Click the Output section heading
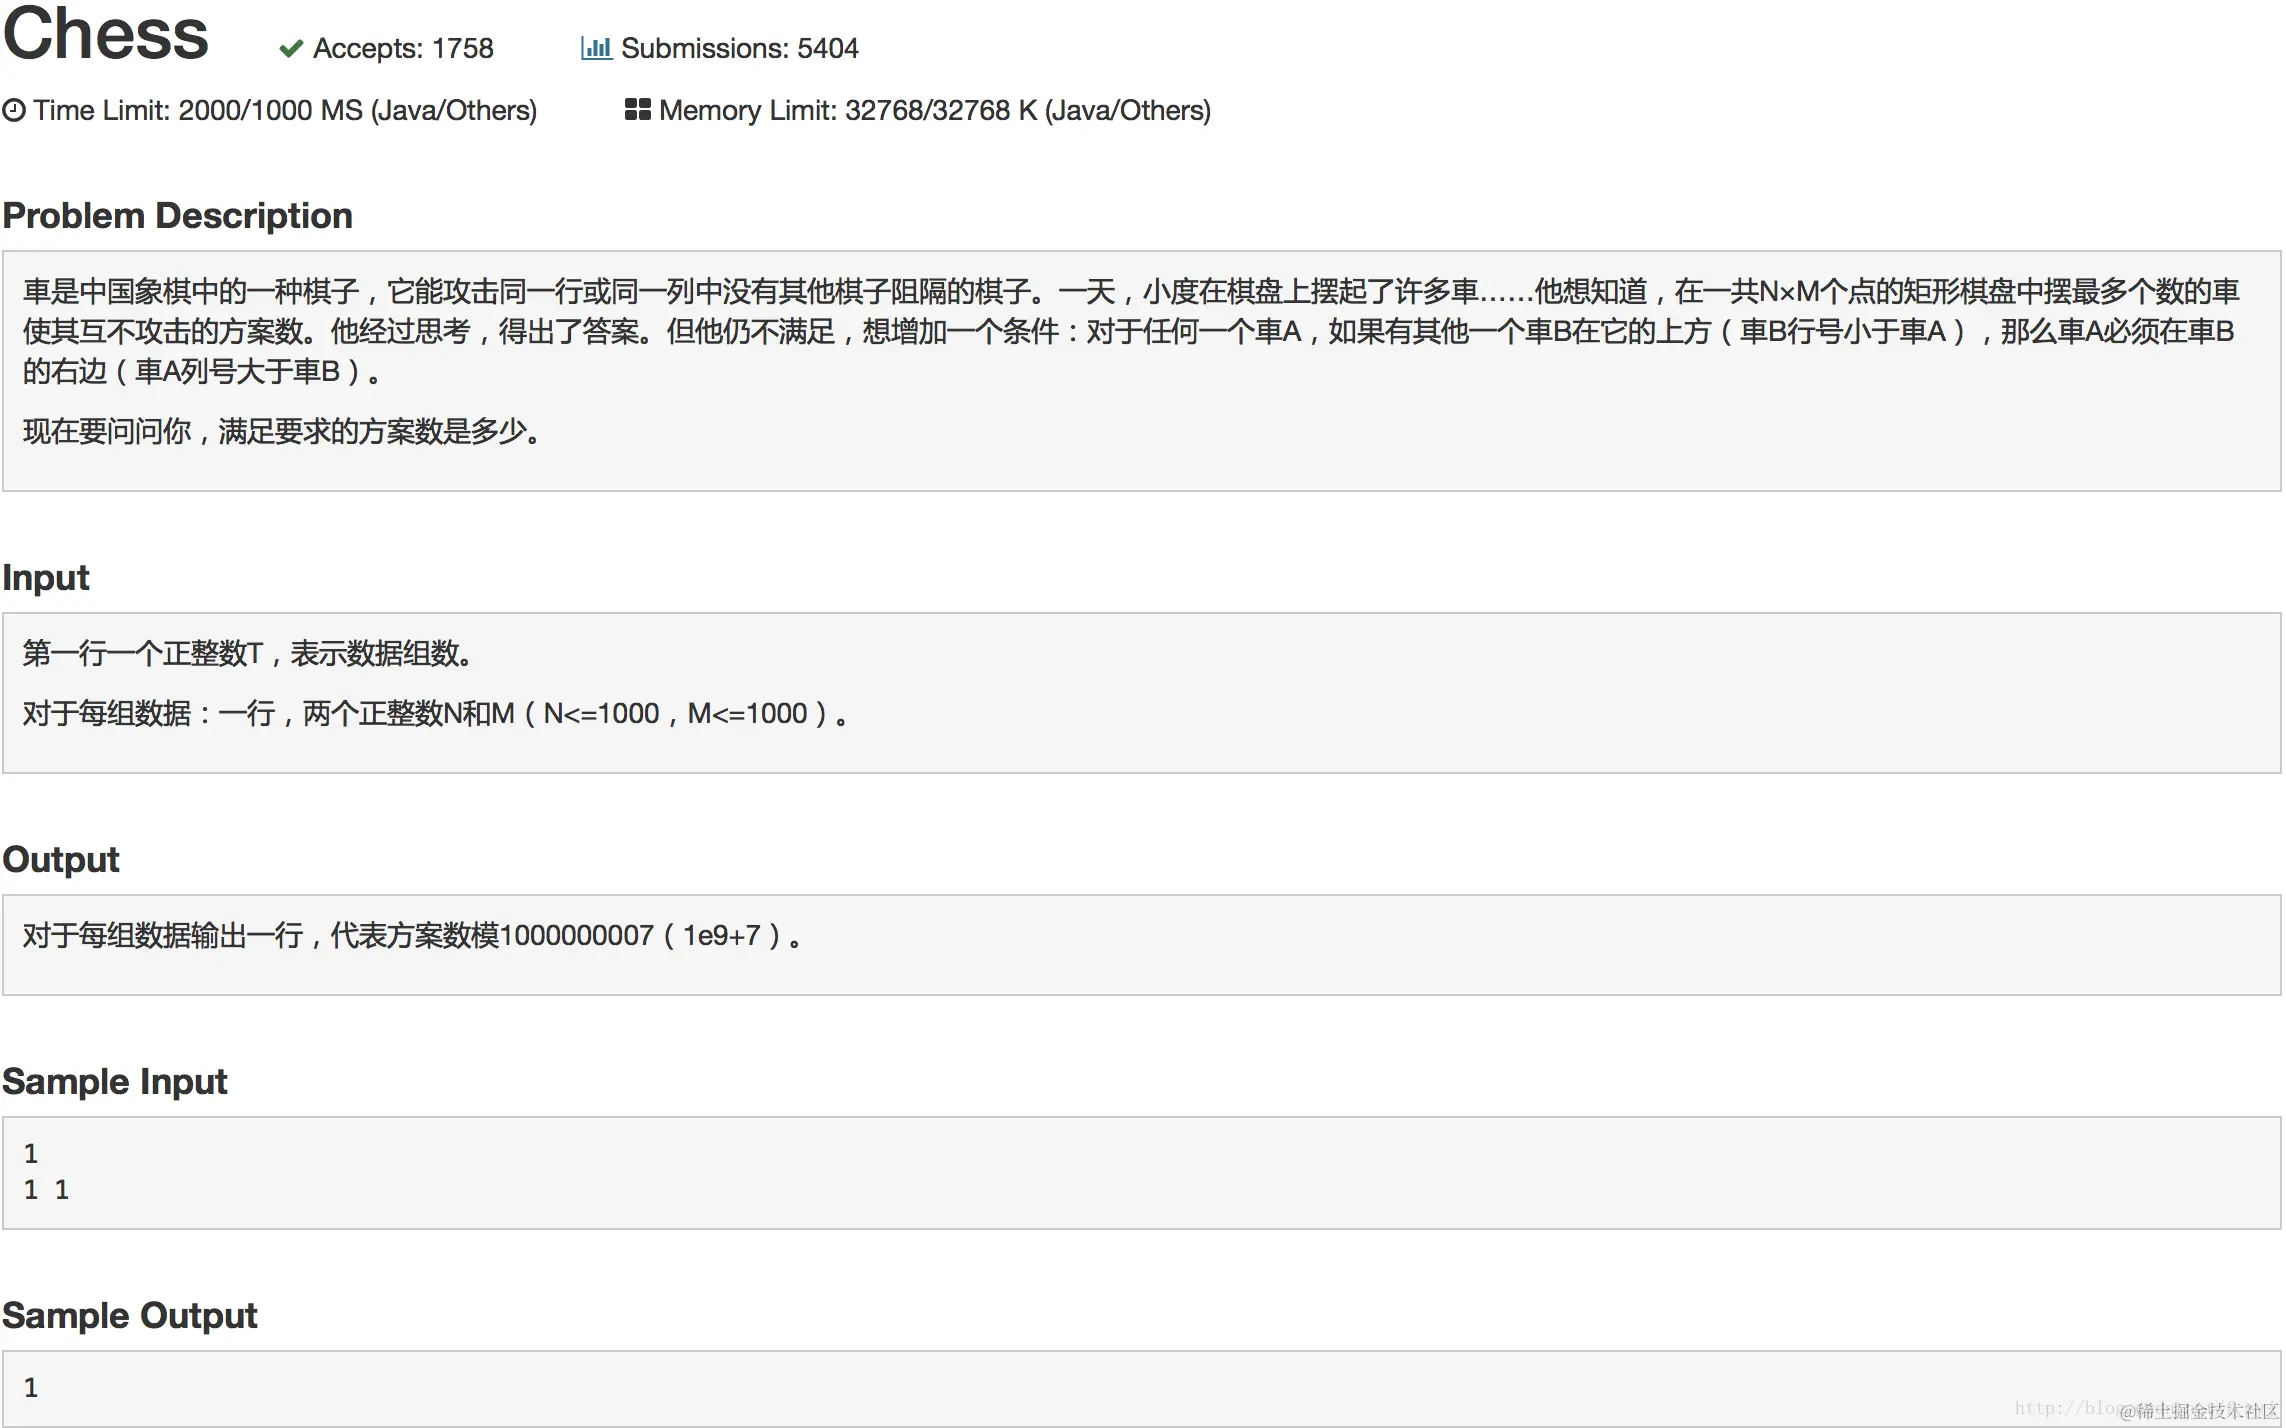Image resolution: width=2286 pixels, height=1428 pixels. [x=61, y=859]
